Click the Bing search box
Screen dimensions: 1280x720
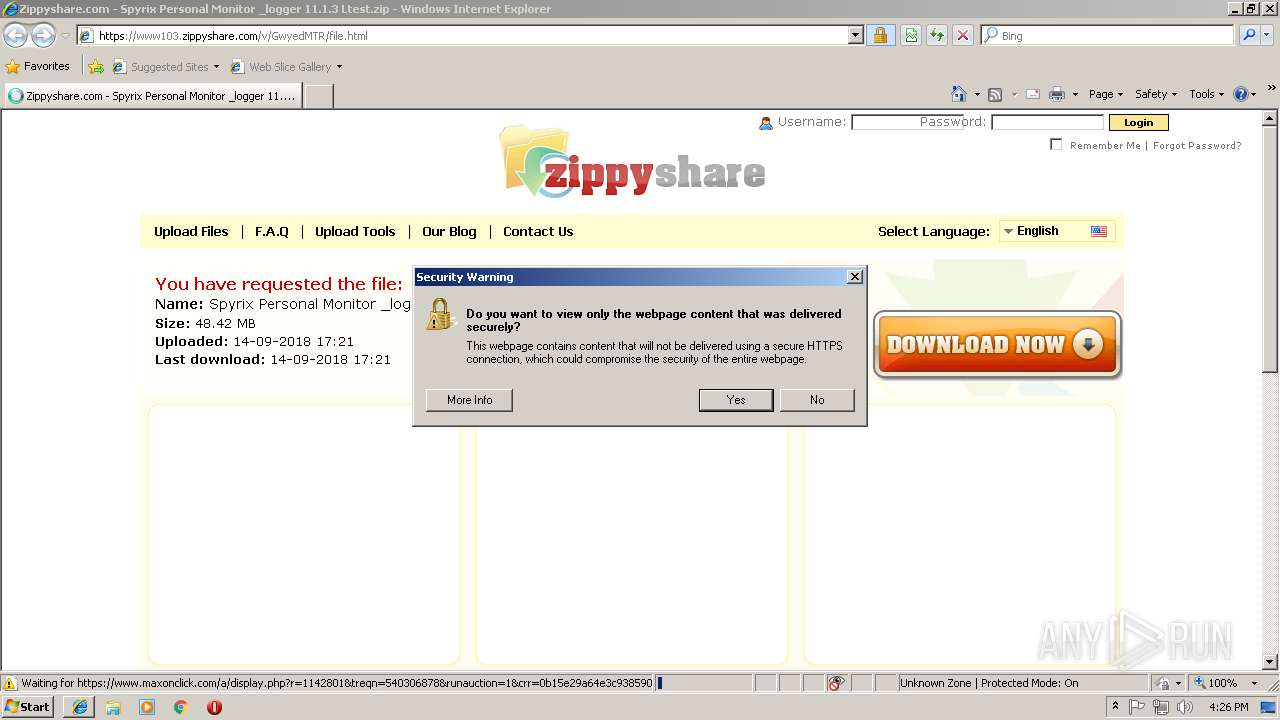[1107, 35]
